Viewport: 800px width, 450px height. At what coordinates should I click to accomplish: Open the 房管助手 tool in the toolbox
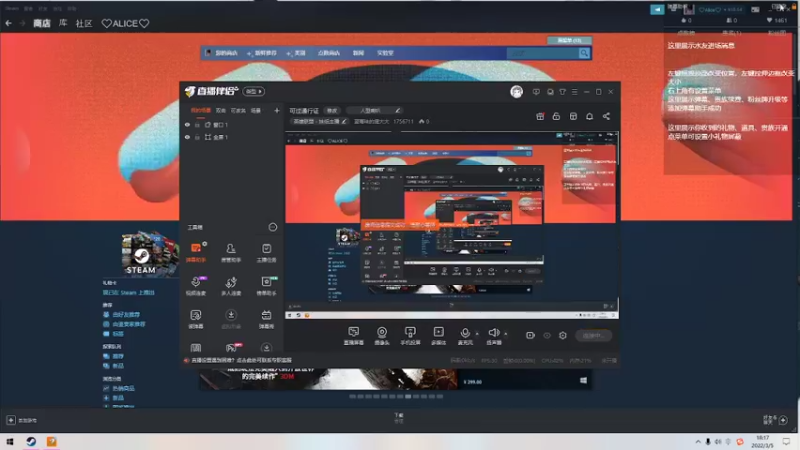[x=231, y=253]
